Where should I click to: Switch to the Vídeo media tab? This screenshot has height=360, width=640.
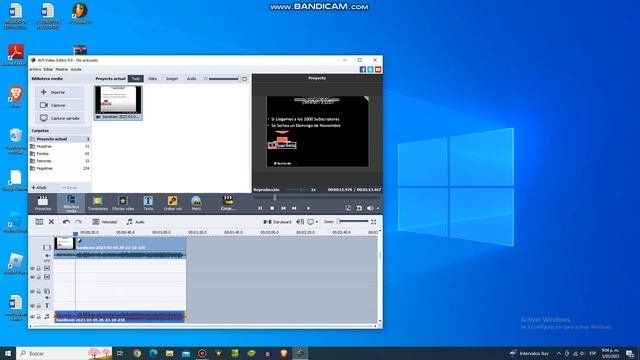(152, 78)
